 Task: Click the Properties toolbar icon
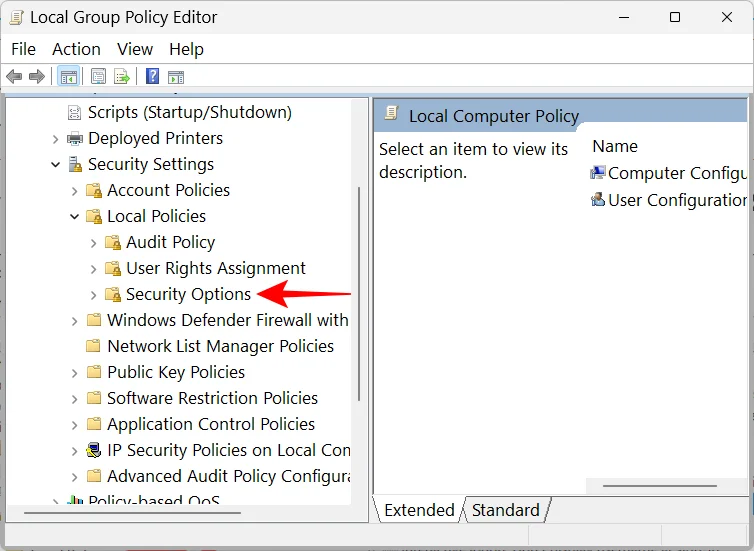click(x=98, y=76)
